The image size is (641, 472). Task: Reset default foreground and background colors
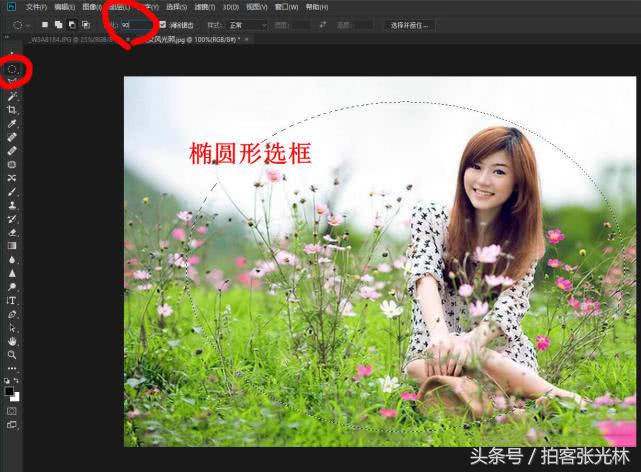pos(7,380)
